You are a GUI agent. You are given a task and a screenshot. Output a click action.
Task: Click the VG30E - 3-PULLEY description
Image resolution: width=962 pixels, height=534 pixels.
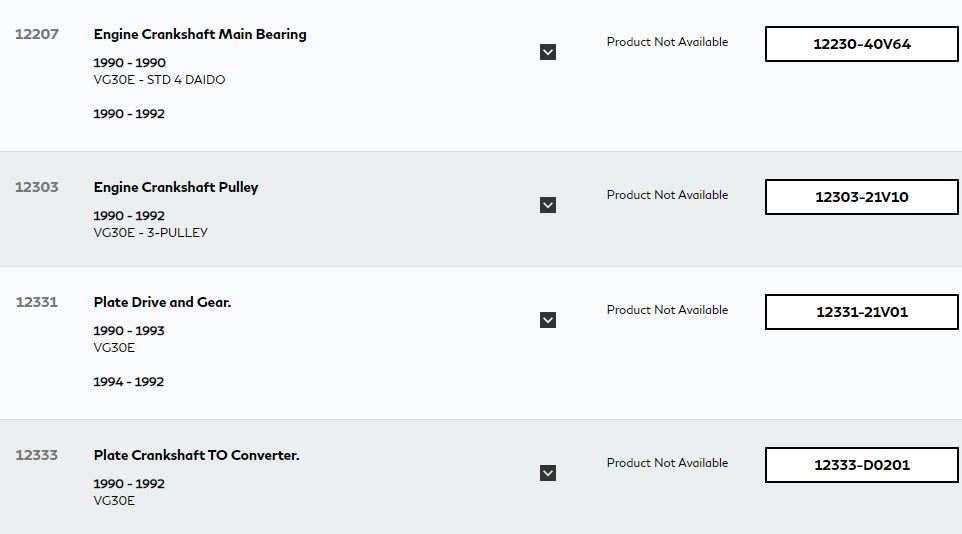pos(151,233)
